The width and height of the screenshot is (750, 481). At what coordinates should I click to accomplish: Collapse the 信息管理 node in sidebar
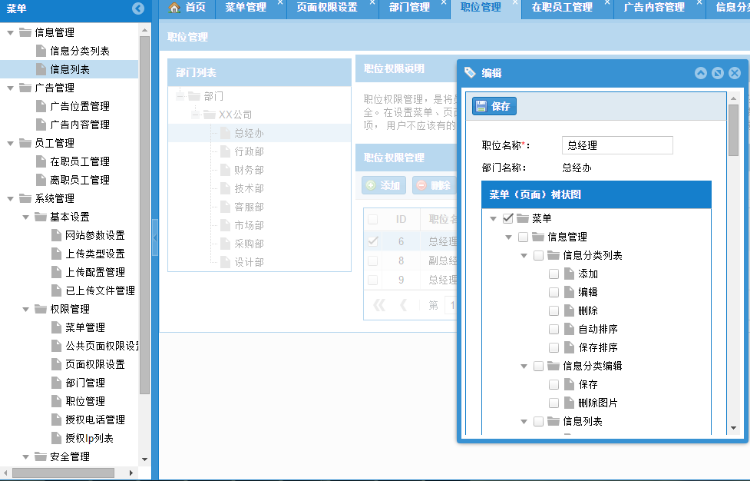[x=11, y=33]
